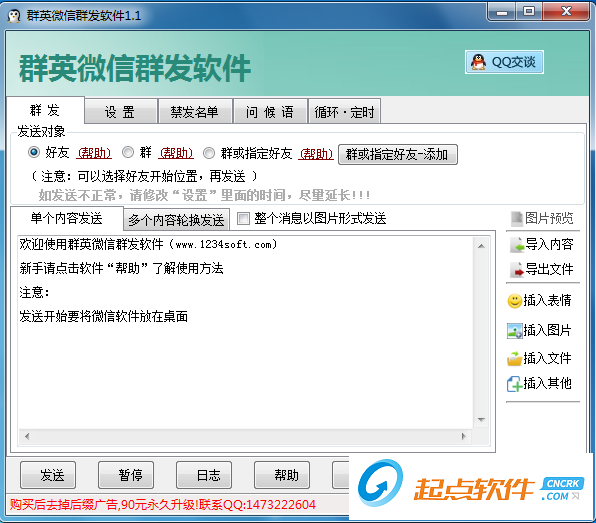The width and height of the screenshot is (596, 523).
Task: Click the text area scroll up arrow
Action: coord(481,246)
